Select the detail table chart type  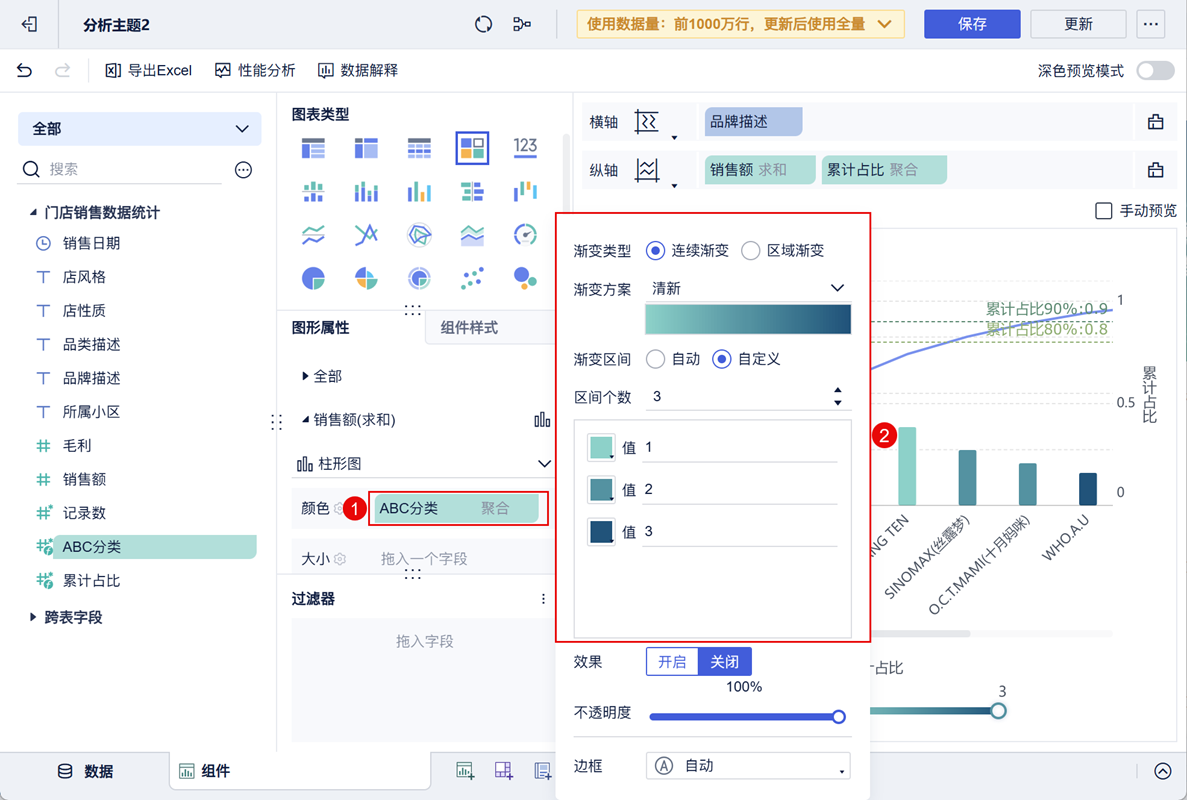click(419, 148)
